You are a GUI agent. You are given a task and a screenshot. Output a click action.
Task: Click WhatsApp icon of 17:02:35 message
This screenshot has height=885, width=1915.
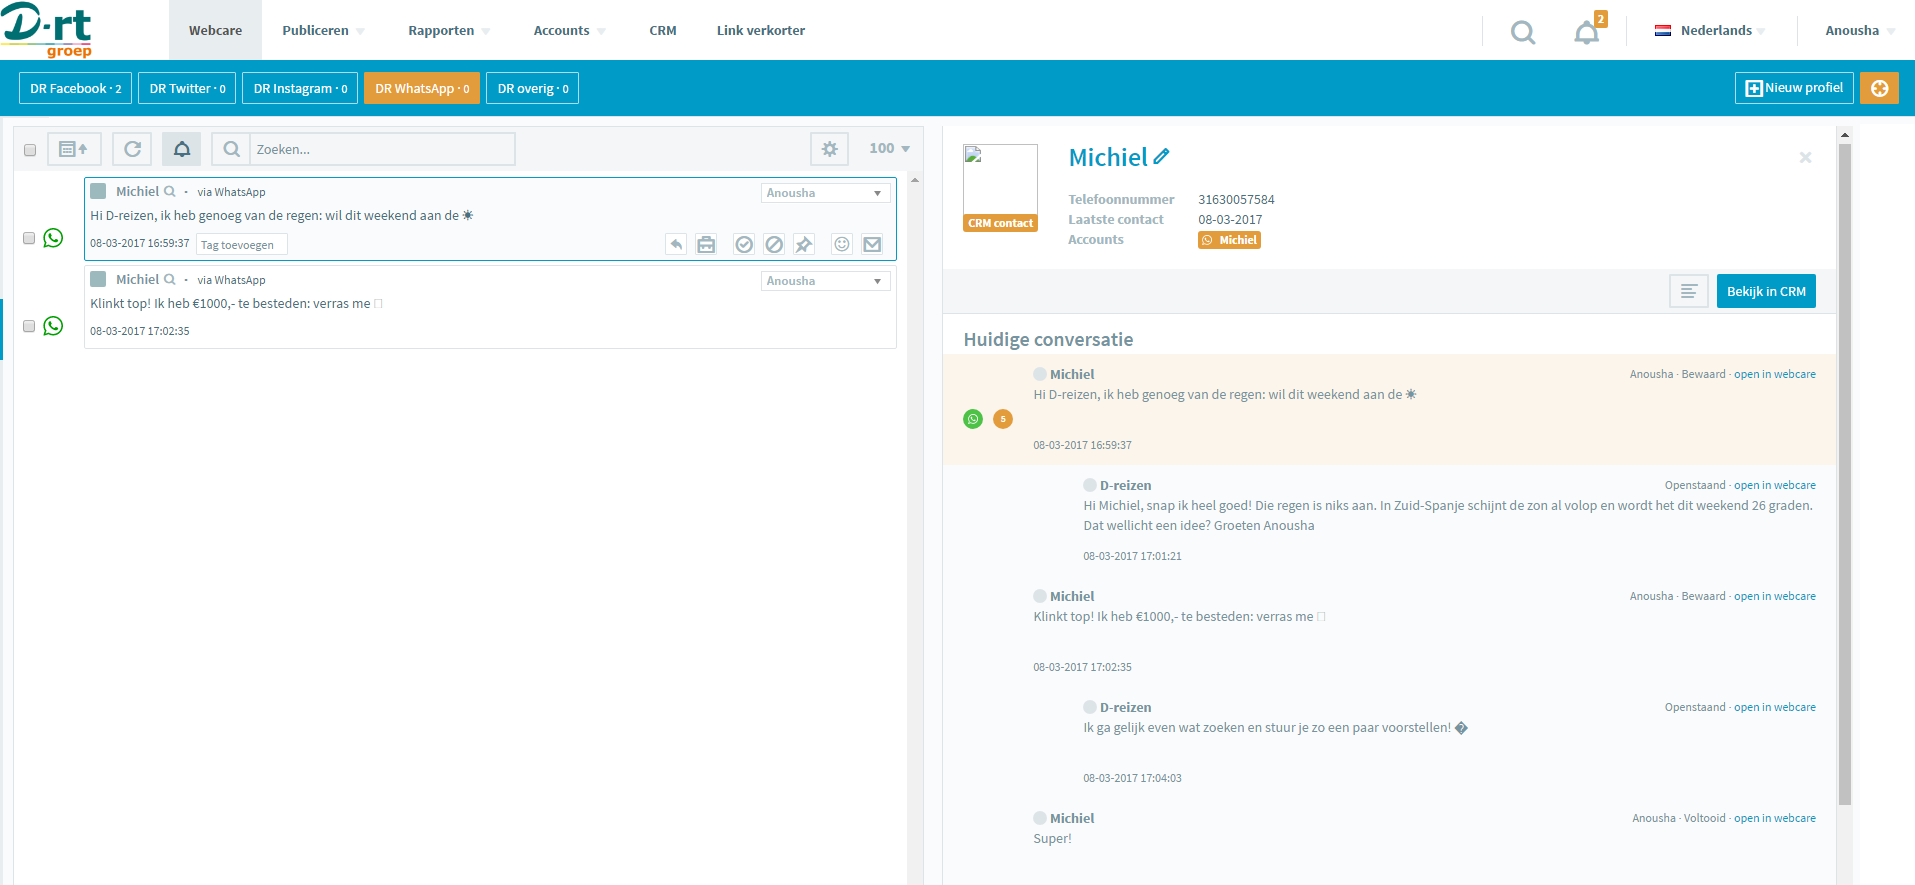[x=53, y=326]
